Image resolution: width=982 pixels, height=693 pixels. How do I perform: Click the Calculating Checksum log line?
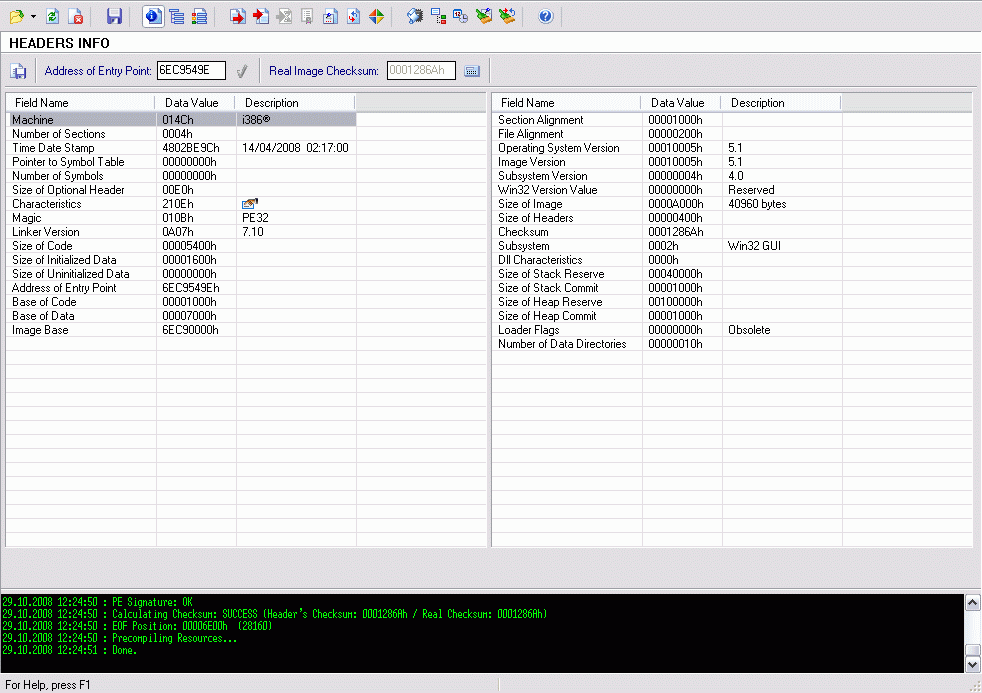[x=275, y=614]
